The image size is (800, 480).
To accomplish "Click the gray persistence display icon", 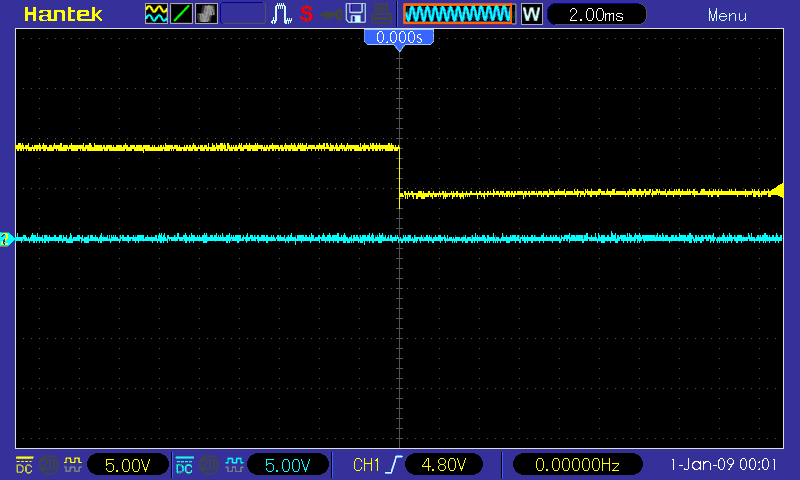I will pos(206,14).
